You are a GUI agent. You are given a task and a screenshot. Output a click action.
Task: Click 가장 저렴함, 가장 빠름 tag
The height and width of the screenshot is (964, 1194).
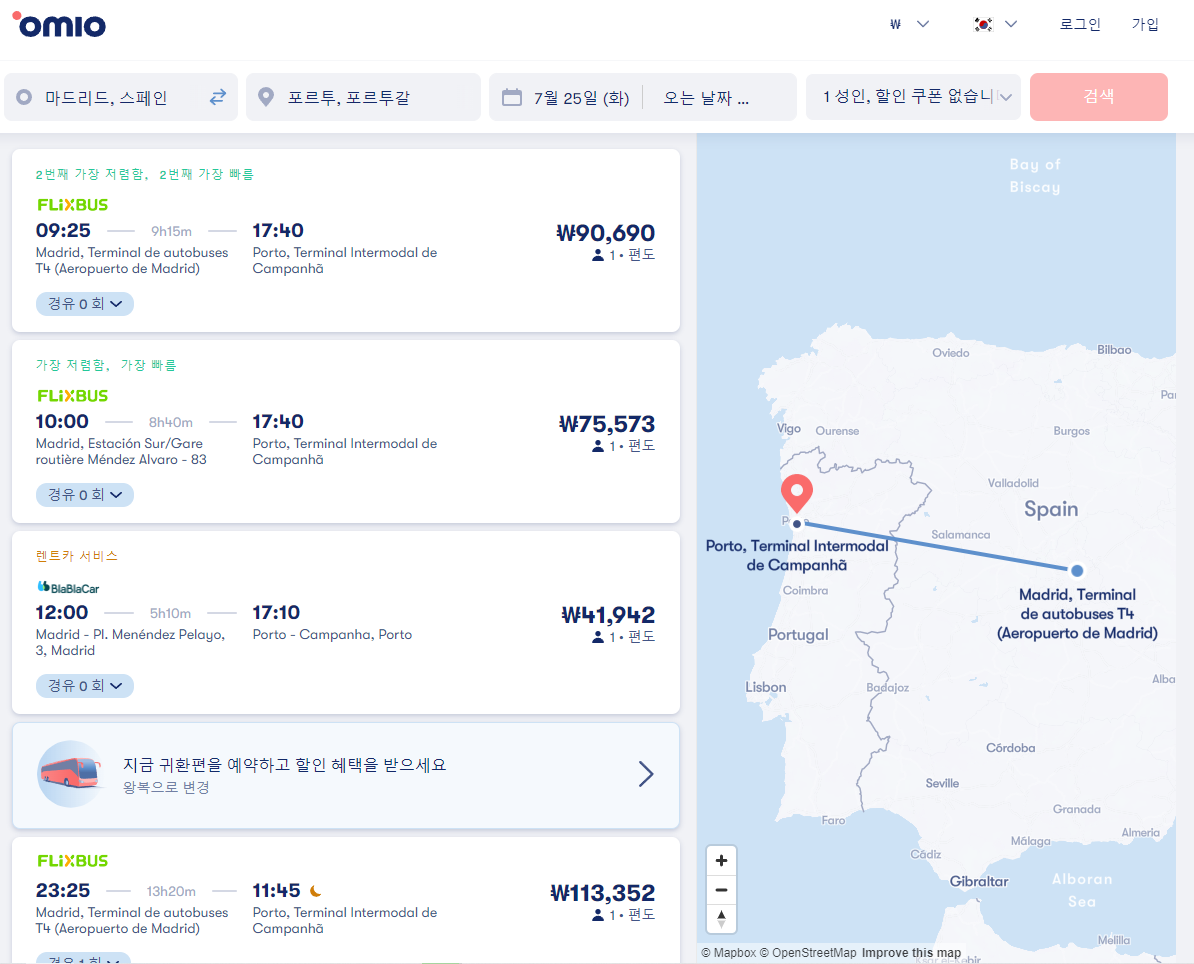(106, 365)
